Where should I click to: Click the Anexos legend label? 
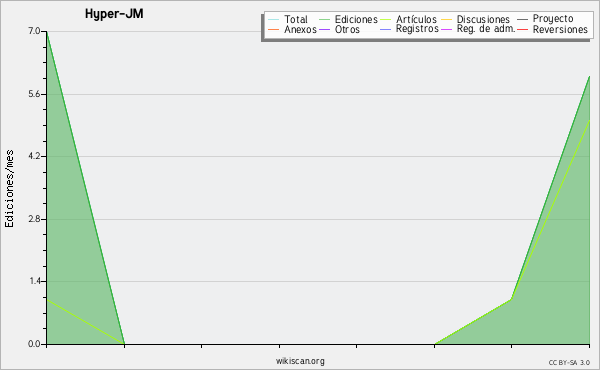click(x=300, y=29)
